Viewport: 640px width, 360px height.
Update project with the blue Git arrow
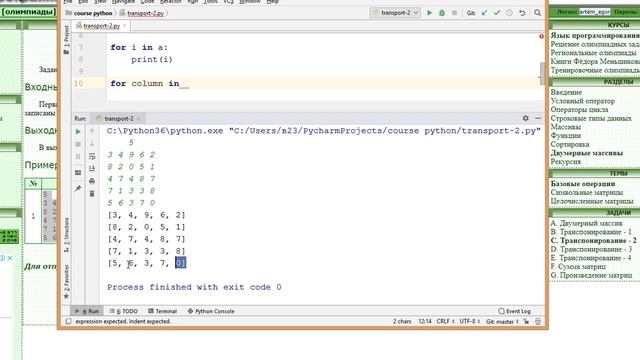coord(484,13)
